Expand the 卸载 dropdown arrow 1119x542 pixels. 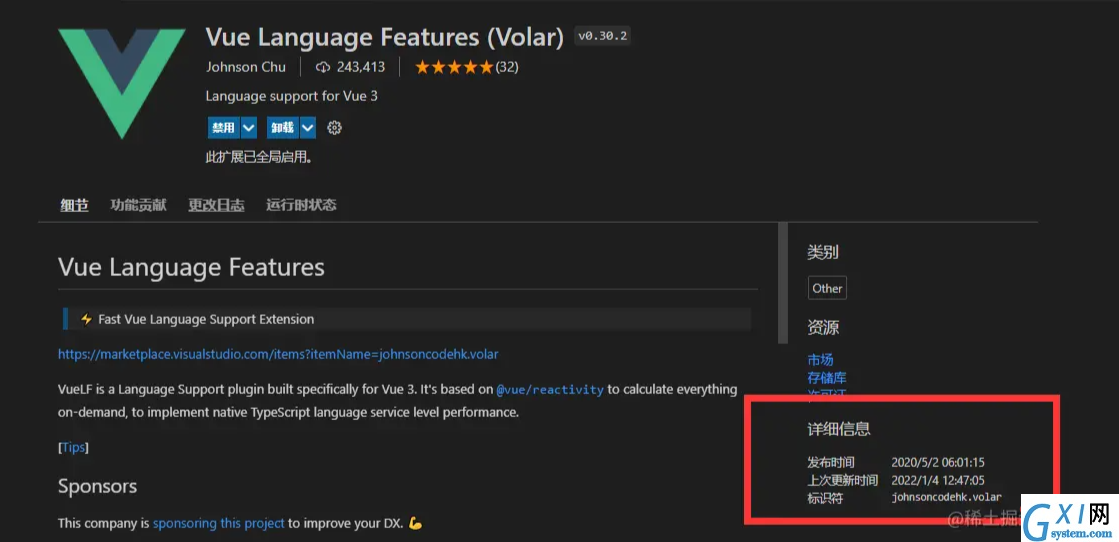point(308,128)
